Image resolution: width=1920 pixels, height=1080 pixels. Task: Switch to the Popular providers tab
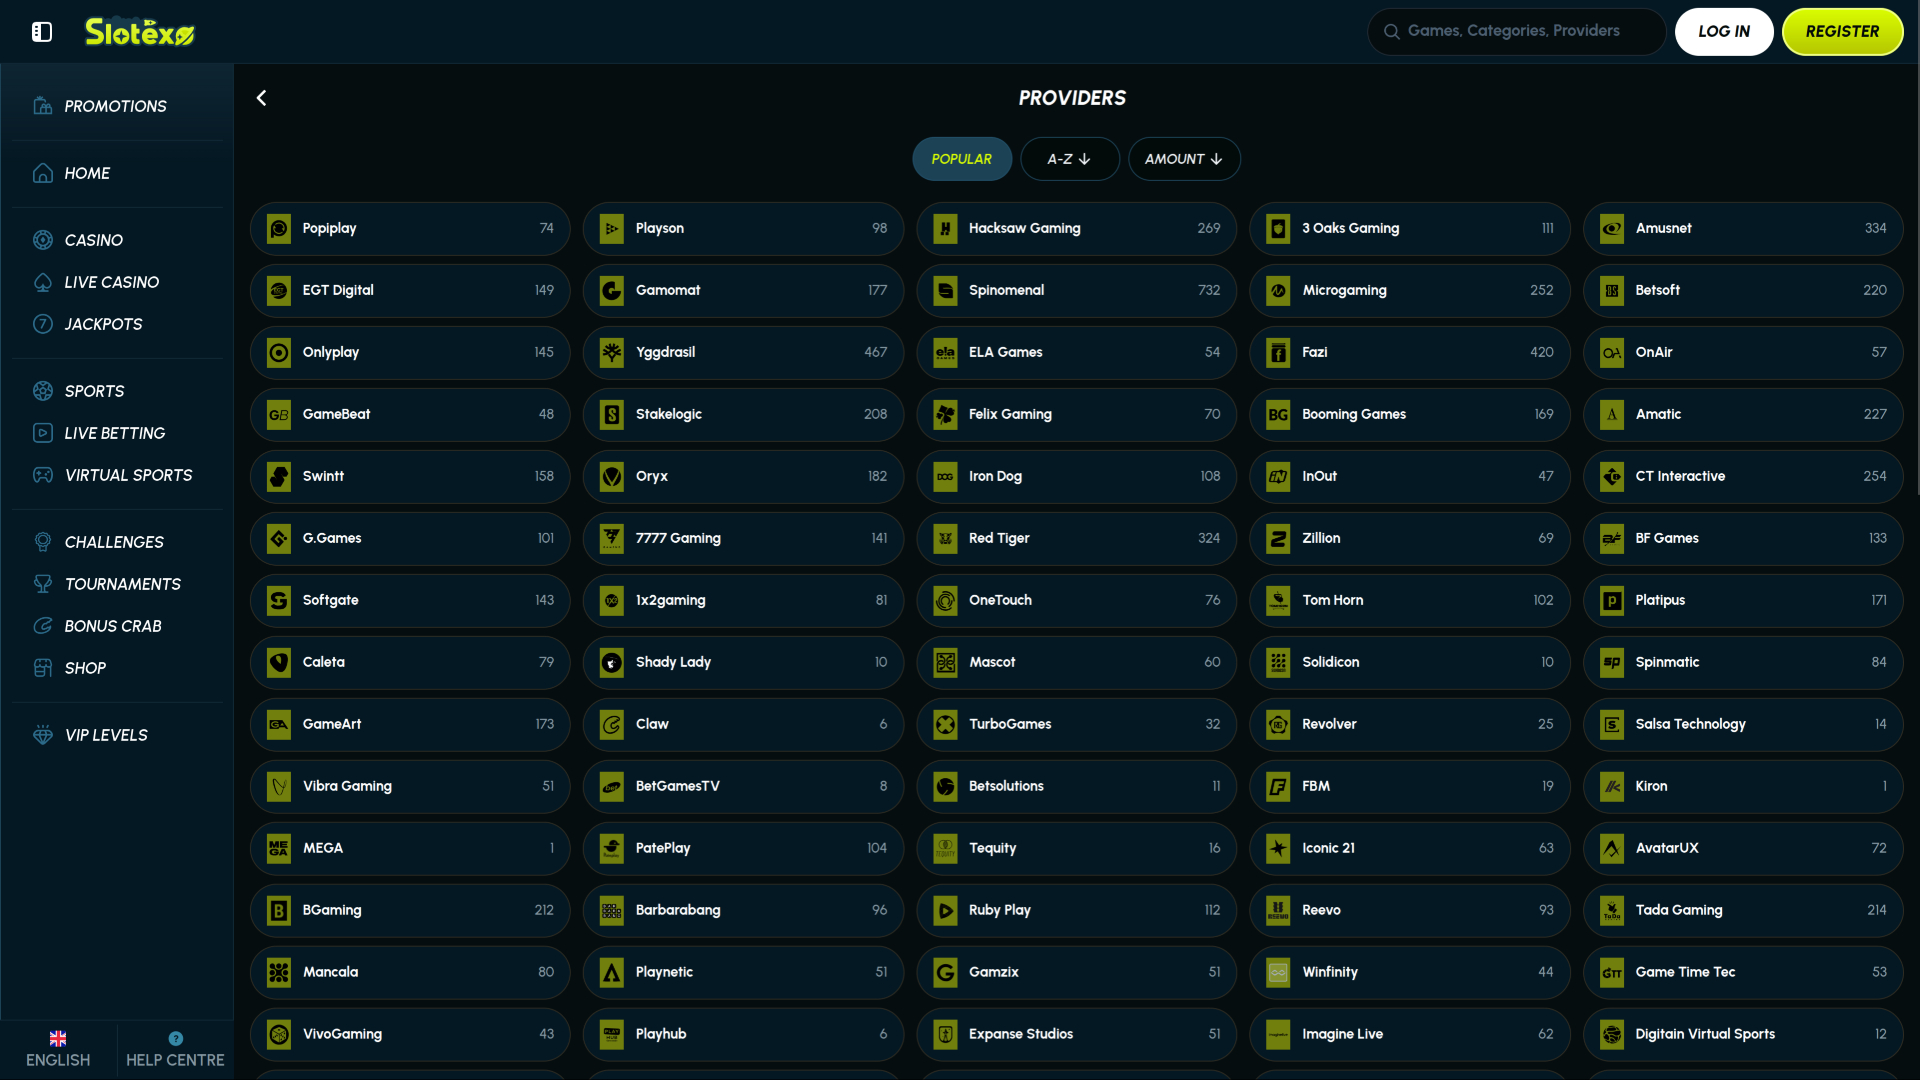(961, 158)
